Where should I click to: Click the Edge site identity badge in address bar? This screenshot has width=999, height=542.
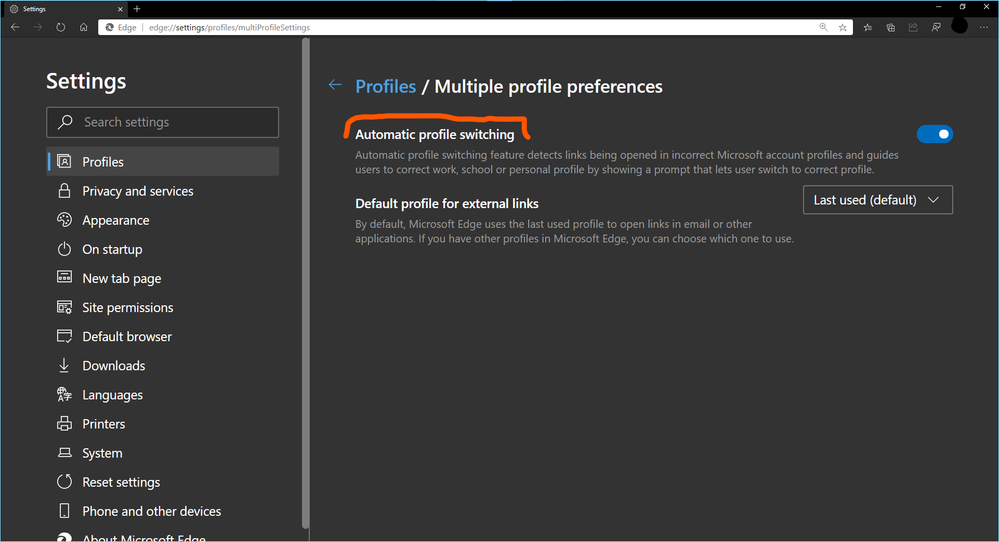pyautogui.click(x=121, y=27)
